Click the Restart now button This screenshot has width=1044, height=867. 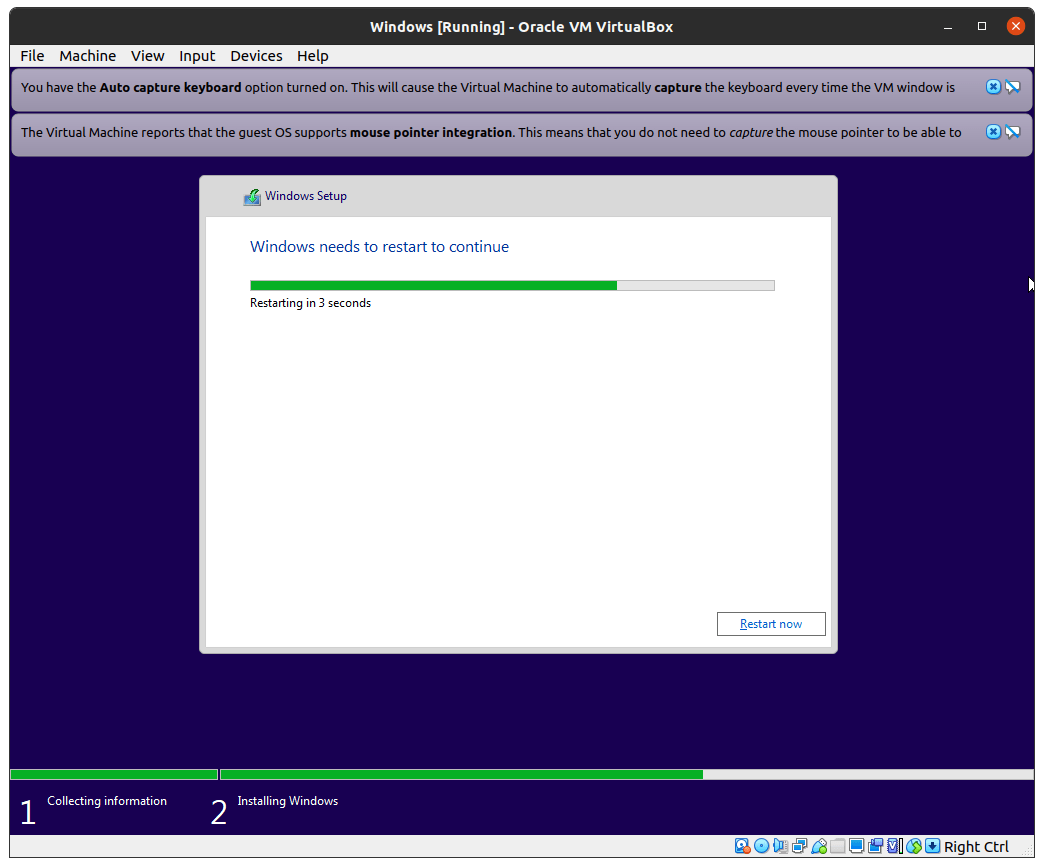point(770,624)
